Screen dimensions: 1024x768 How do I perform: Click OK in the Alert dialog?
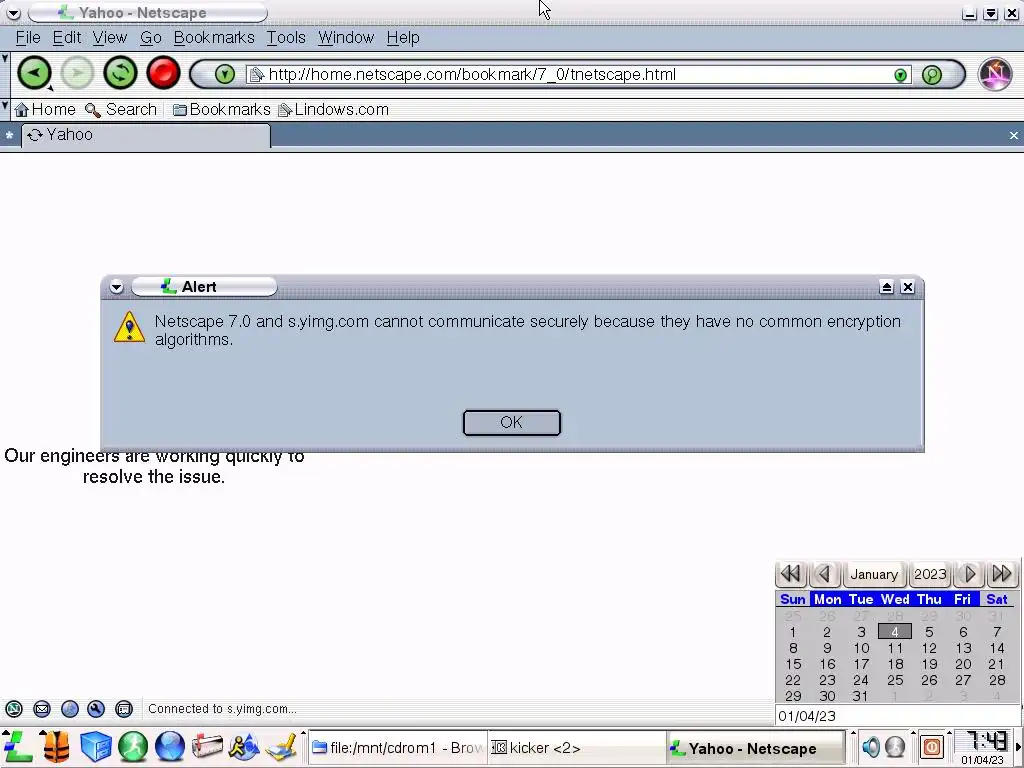click(x=511, y=423)
